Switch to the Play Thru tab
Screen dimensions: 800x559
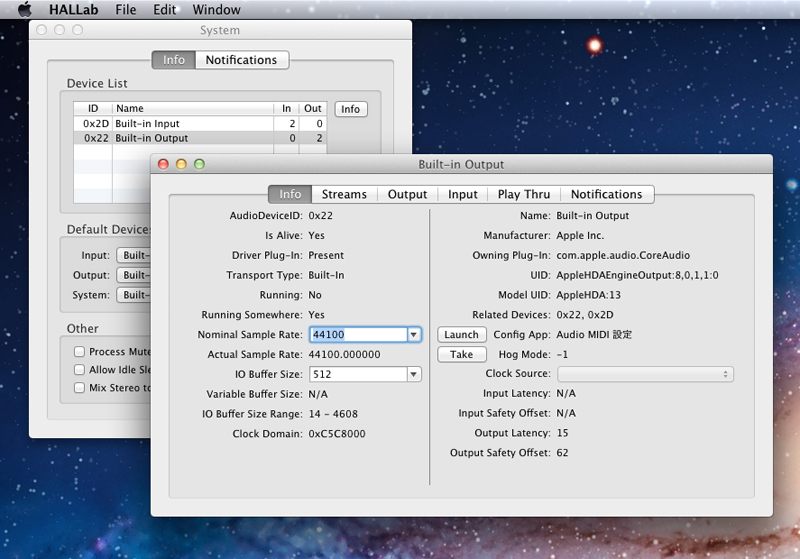(x=523, y=194)
